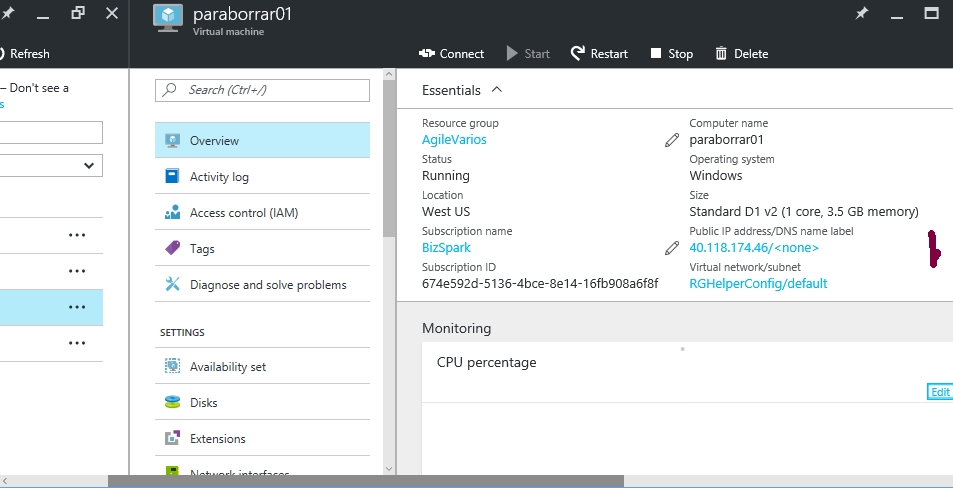Click Refresh in the left blade
The height and width of the screenshot is (488, 953).
pyautogui.click(x=24, y=53)
